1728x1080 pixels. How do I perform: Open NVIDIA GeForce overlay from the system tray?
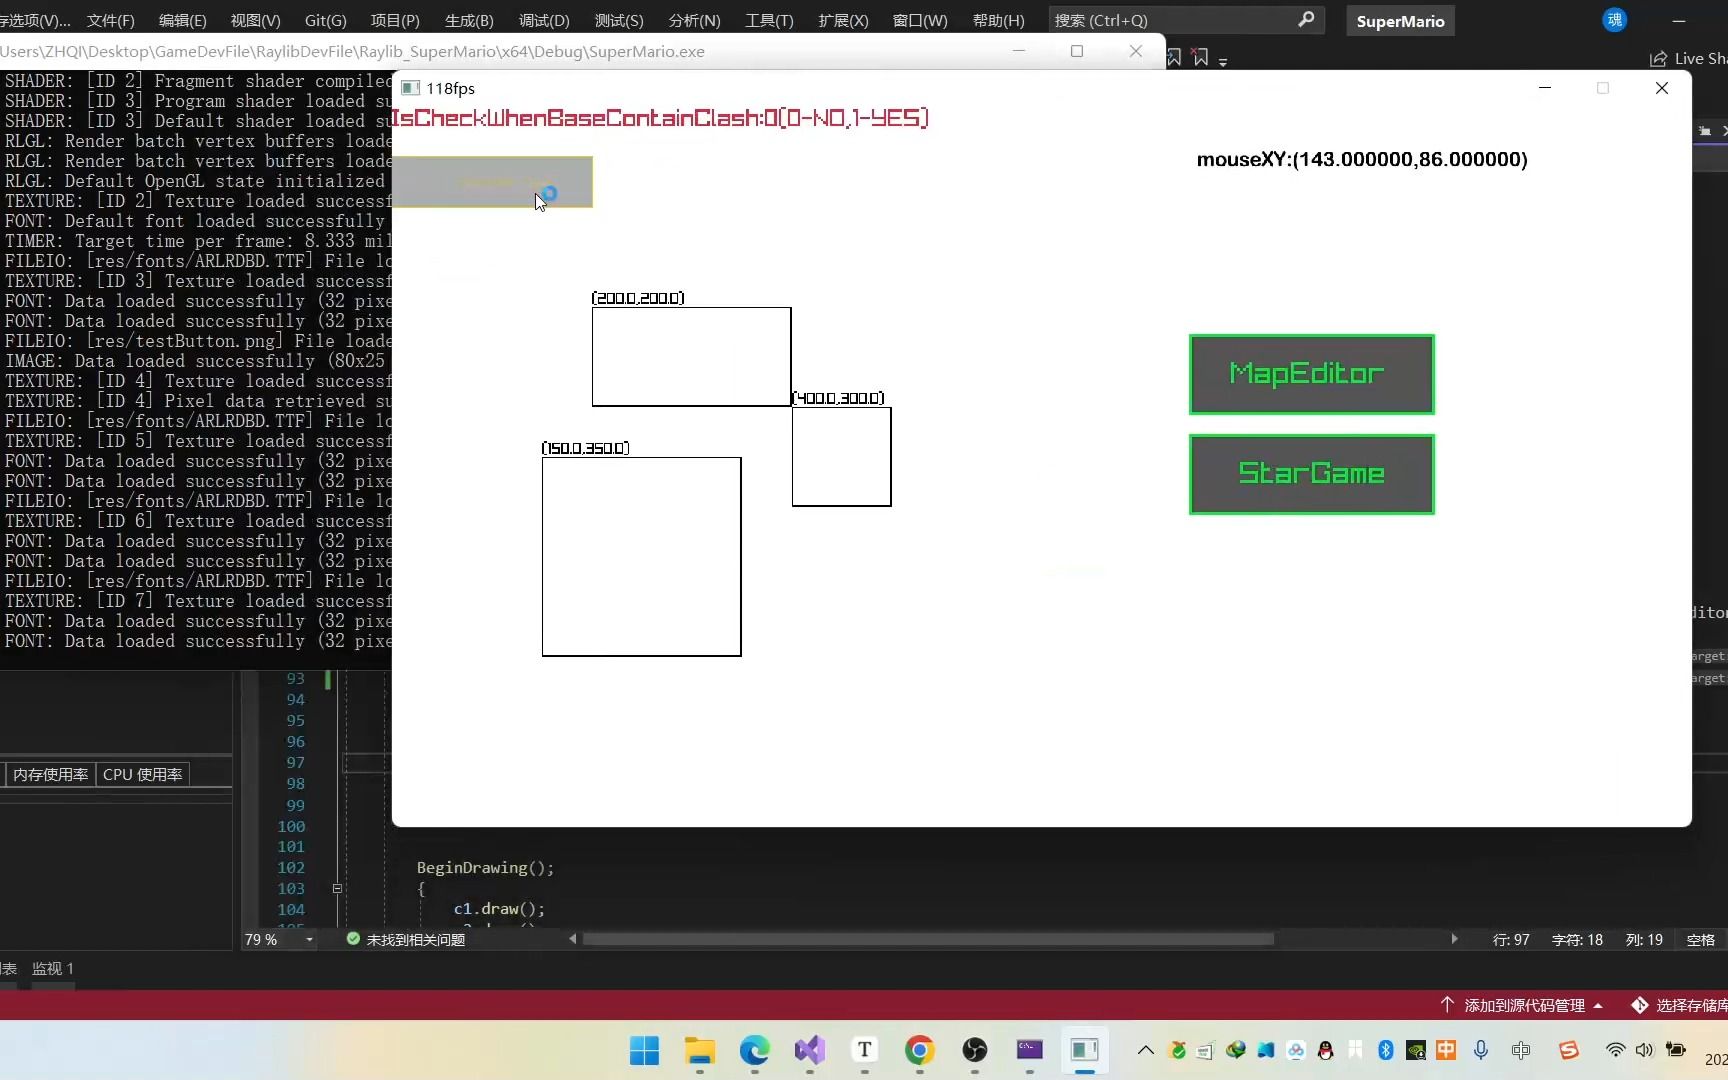1416,1050
